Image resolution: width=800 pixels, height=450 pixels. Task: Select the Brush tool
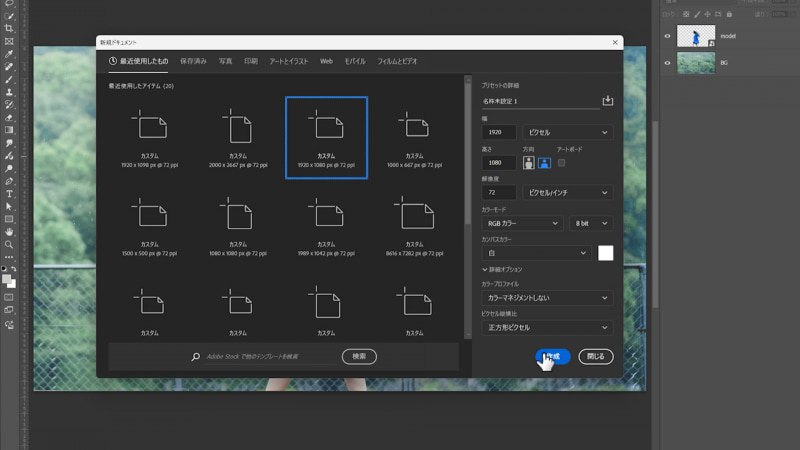9,80
